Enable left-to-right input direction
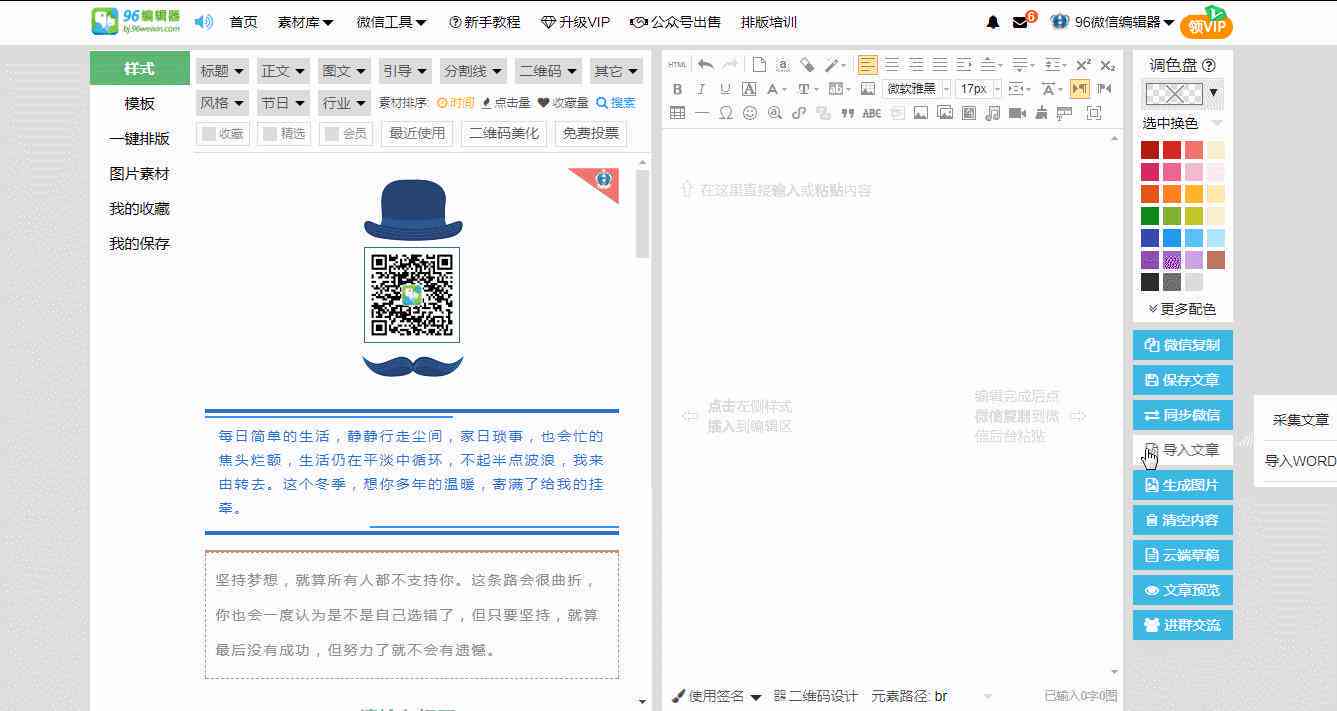The height and width of the screenshot is (711, 1337). coord(1080,89)
